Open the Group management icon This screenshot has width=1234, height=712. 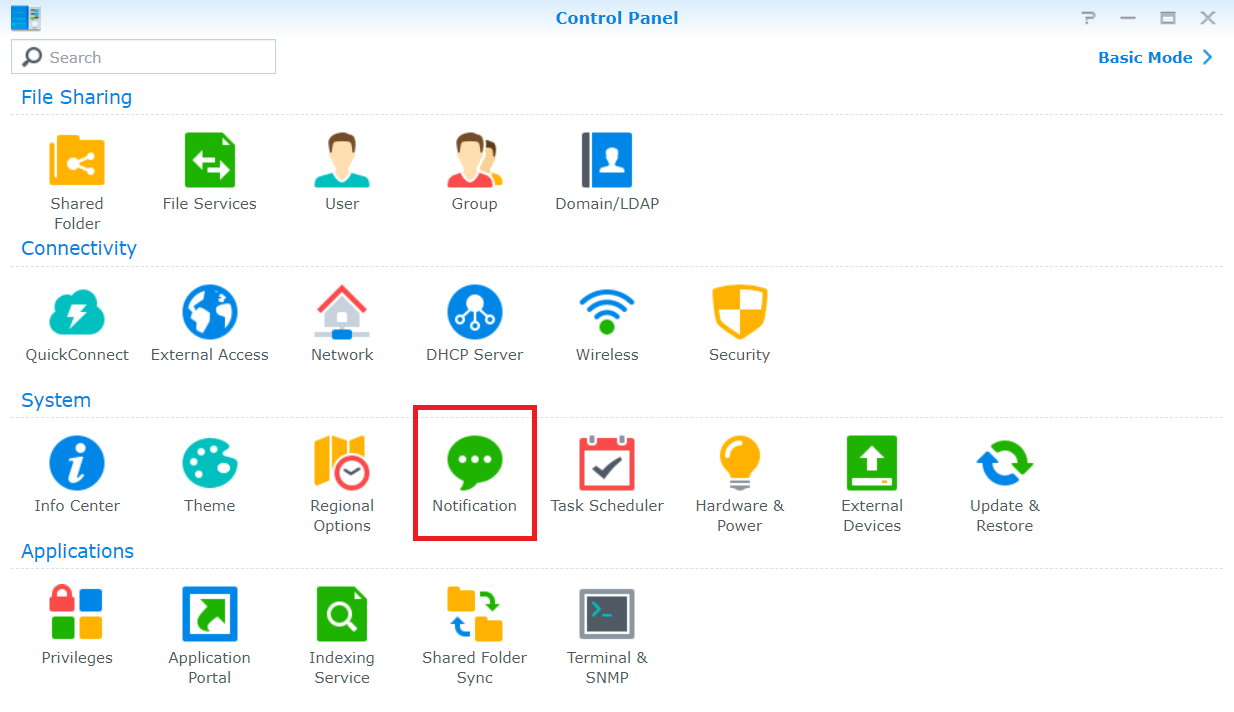pos(475,160)
